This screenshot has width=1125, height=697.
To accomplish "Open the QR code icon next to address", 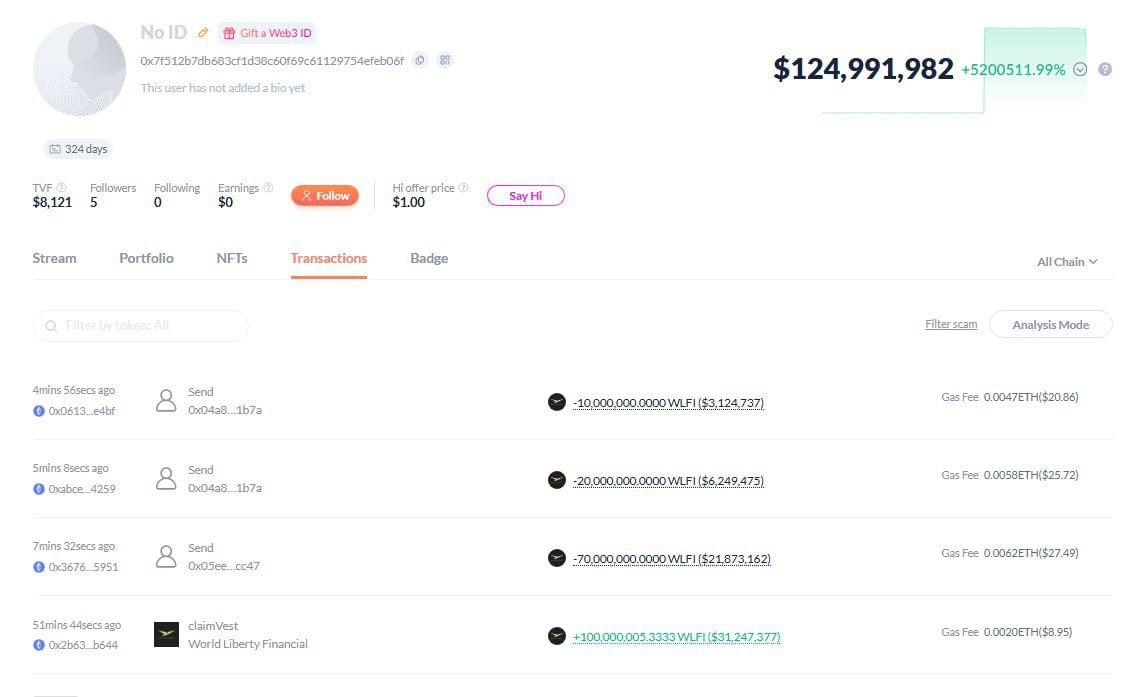I will 445,60.
